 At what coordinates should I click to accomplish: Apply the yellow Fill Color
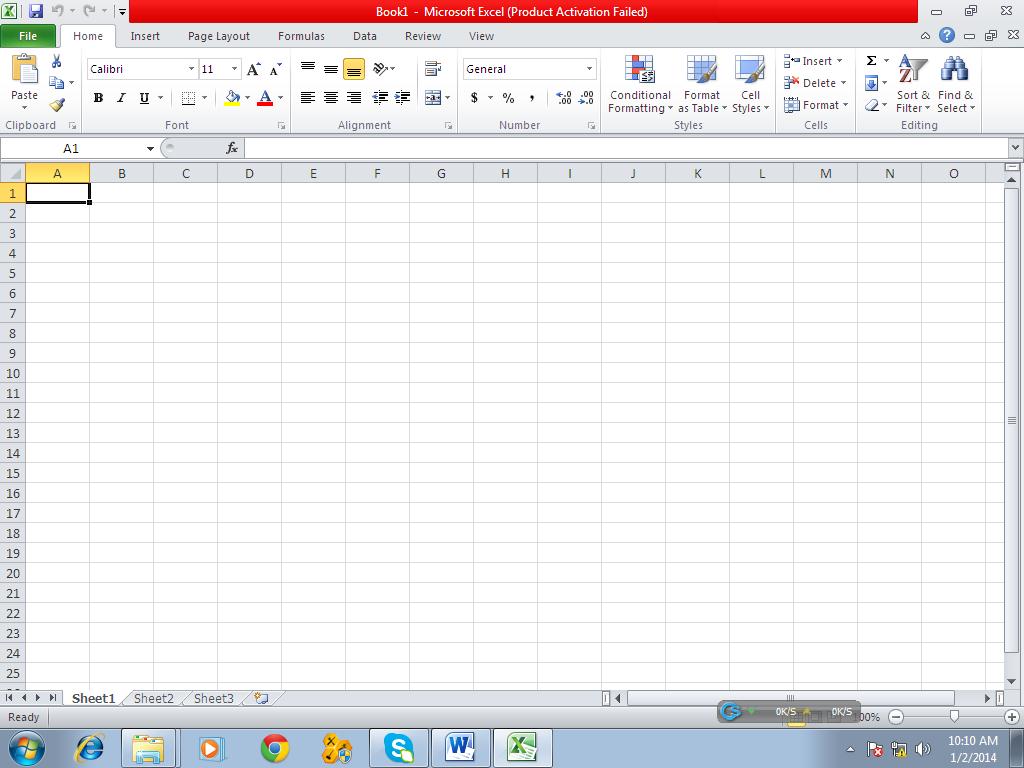coord(232,98)
